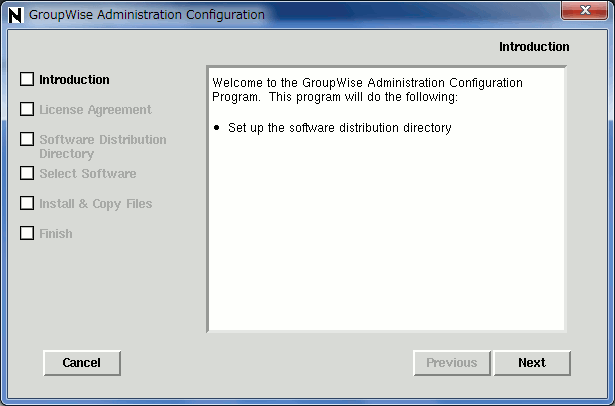615x406 pixels.
Task: Click the Novell N icon in title bar
Action: pos(16,15)
